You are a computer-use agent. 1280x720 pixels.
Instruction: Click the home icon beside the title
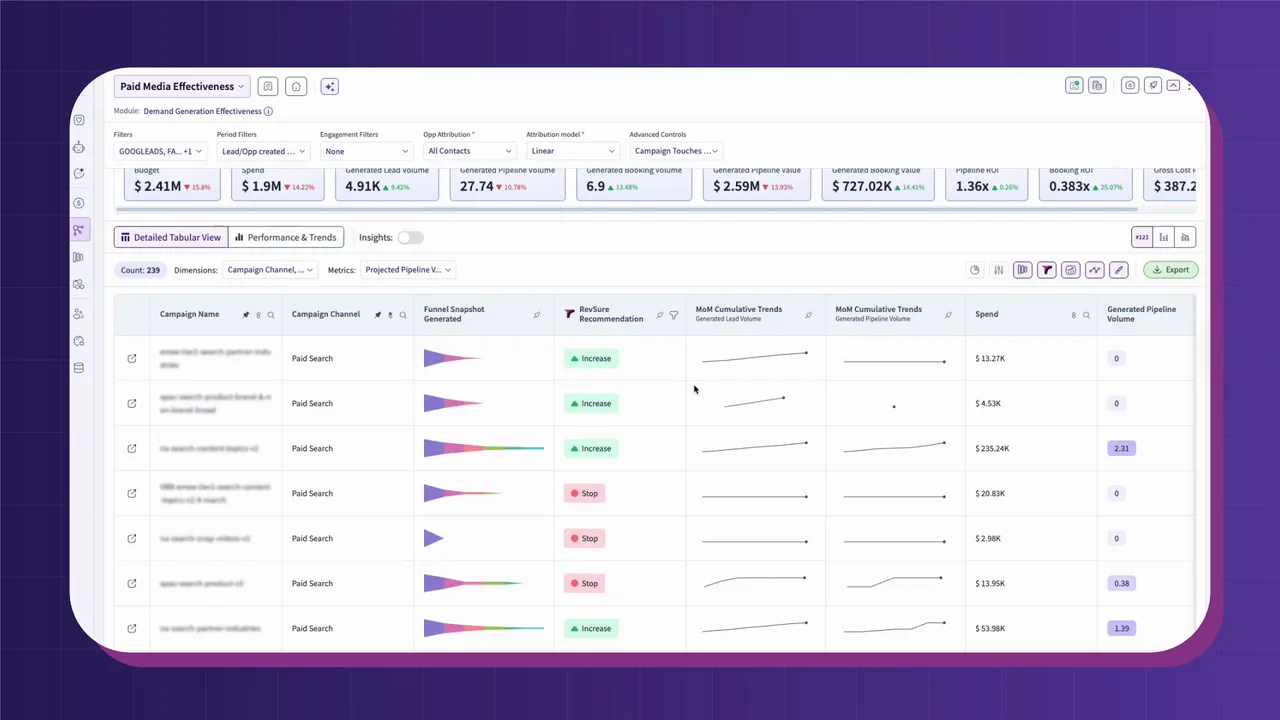[x=295, y=87]
